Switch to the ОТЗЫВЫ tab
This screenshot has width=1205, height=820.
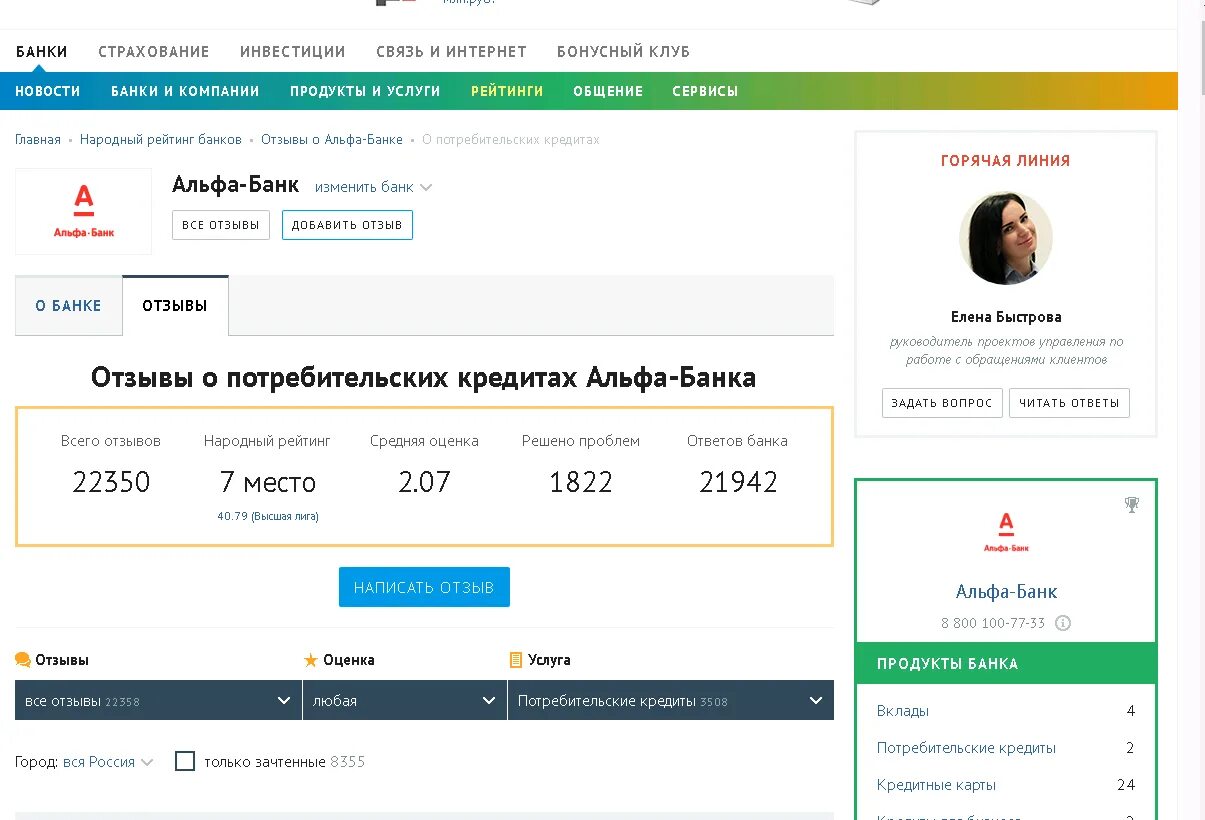point(175,306)
